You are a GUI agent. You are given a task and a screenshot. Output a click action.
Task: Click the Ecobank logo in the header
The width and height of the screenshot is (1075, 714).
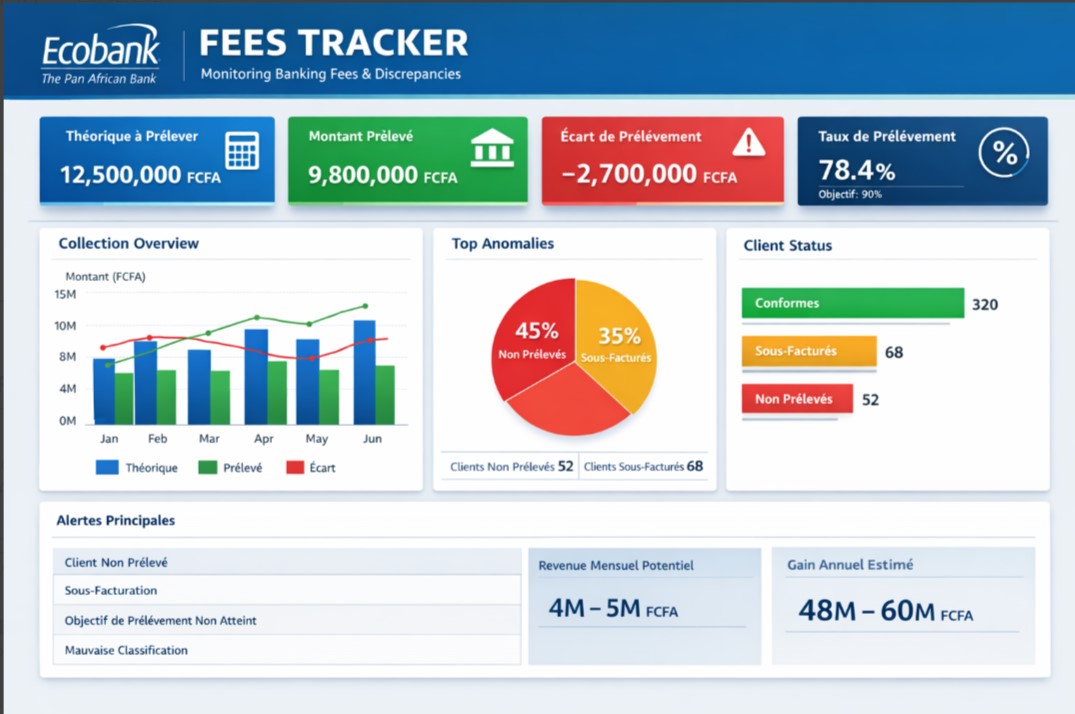[100, 56]
